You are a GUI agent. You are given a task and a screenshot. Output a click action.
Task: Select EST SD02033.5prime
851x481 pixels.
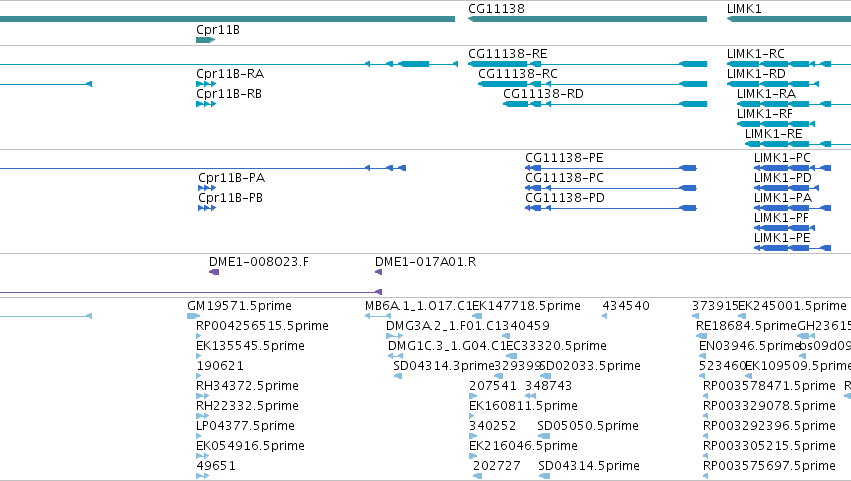pos(590,366)
